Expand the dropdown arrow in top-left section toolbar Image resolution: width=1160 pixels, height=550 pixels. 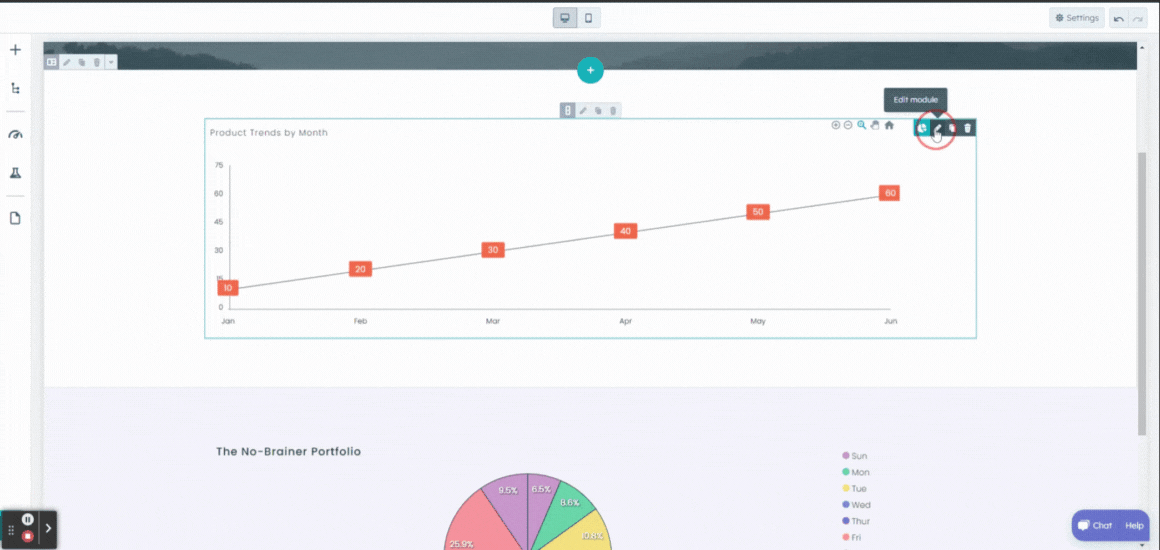point(111,63)
